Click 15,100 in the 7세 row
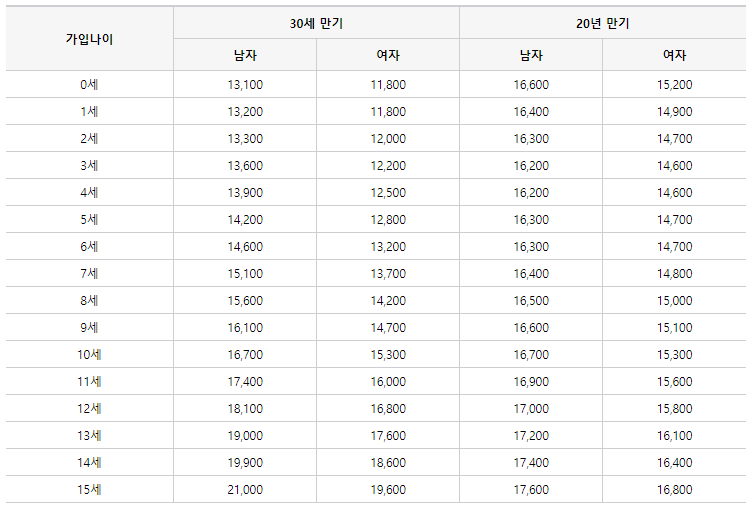 tap(245, 274)
